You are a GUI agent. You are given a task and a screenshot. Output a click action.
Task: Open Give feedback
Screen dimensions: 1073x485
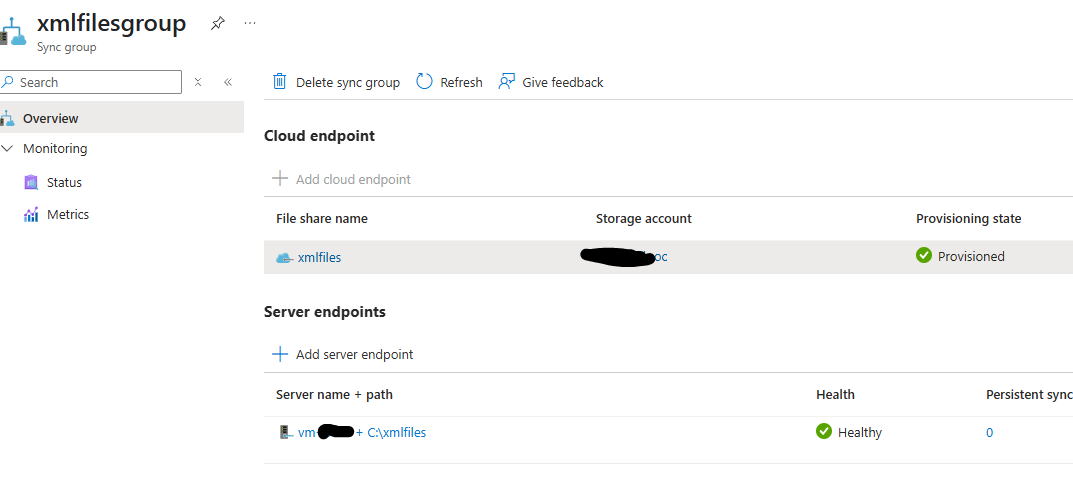(x=551, y=82)
